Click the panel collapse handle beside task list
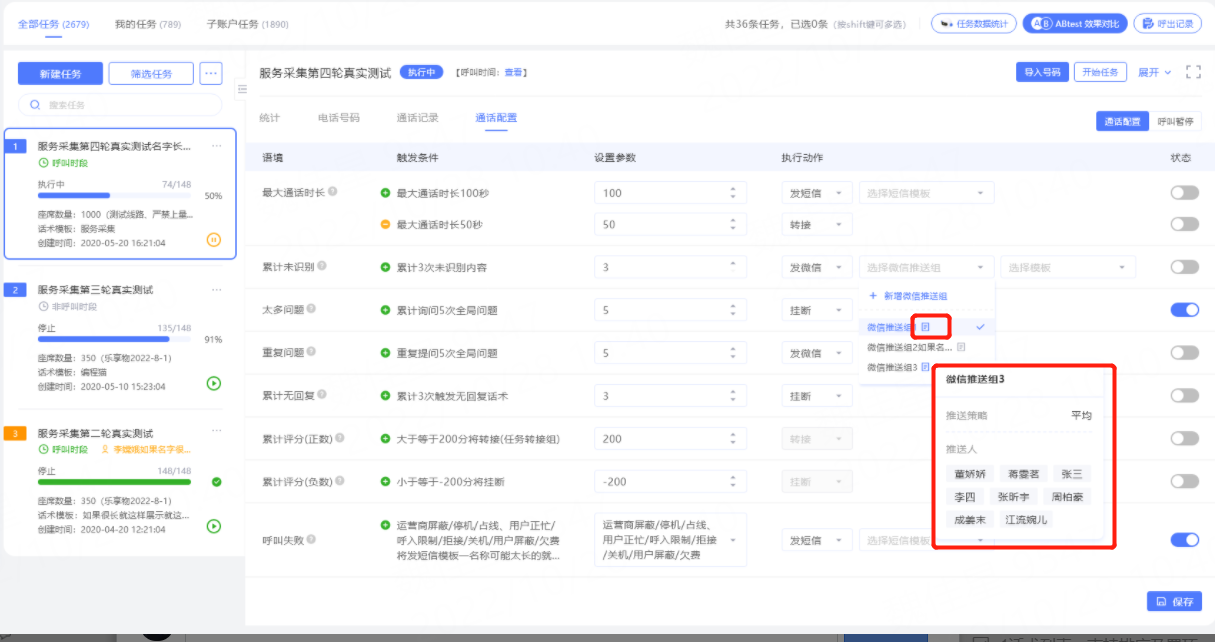This screenshot has width=1215, height=642. pyautogui.click(x=241, y=90)
